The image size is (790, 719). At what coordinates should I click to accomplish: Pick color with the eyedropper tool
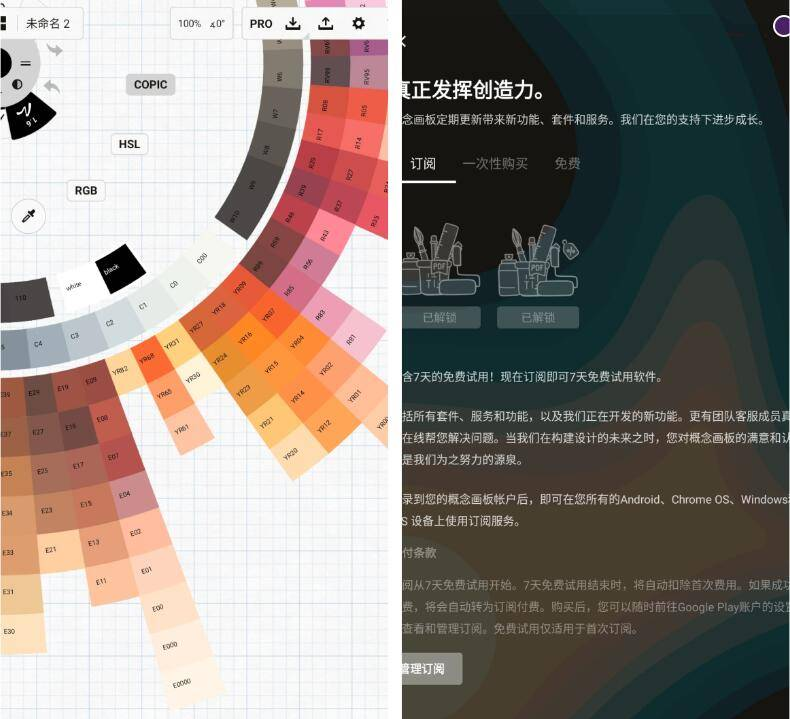(x=30, y=217)
